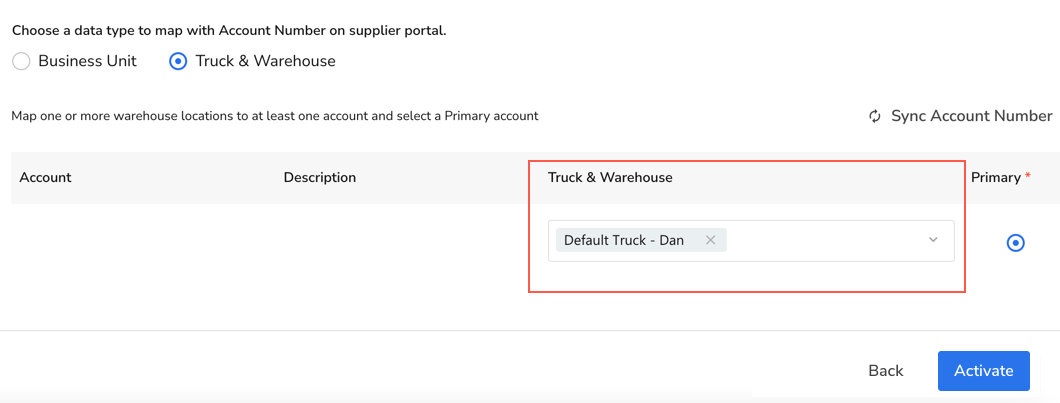1060x403 pixels.
Task: Click the Primary column header
Action: click(995, 177)
